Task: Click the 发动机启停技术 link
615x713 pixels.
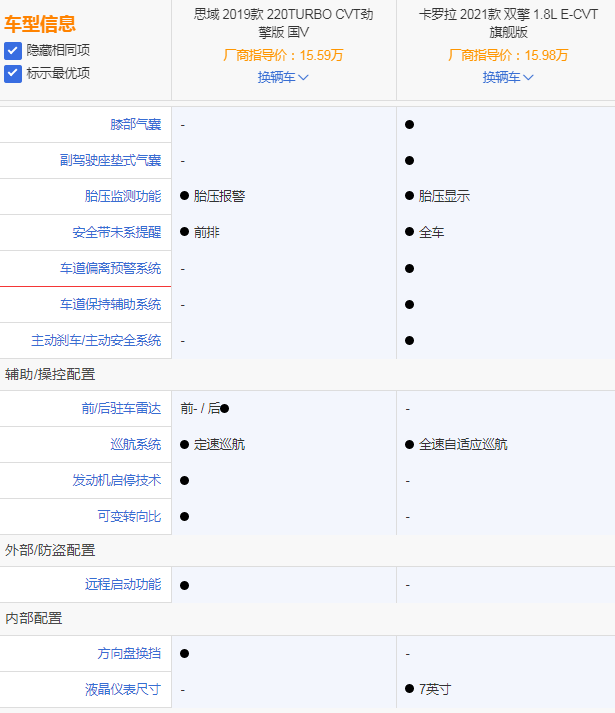Action: 116,481
